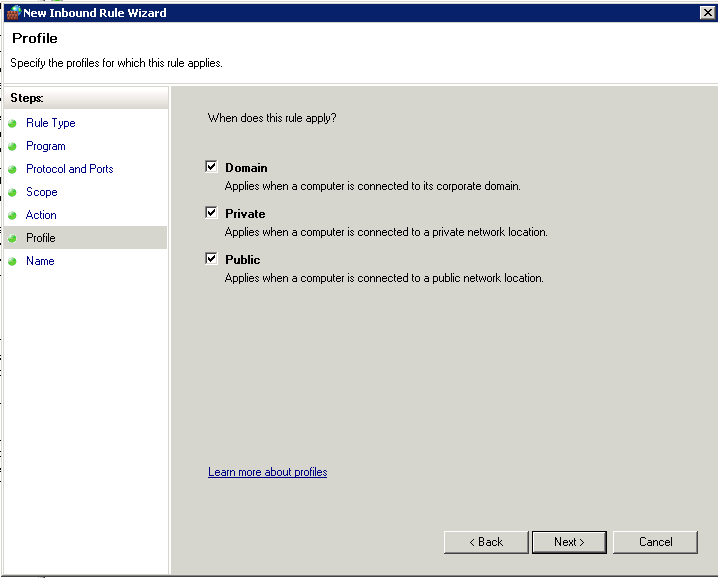Click the Back button
Image resolution: width=718 pixels, height=578 pixels.
click(x=486, y=542)
